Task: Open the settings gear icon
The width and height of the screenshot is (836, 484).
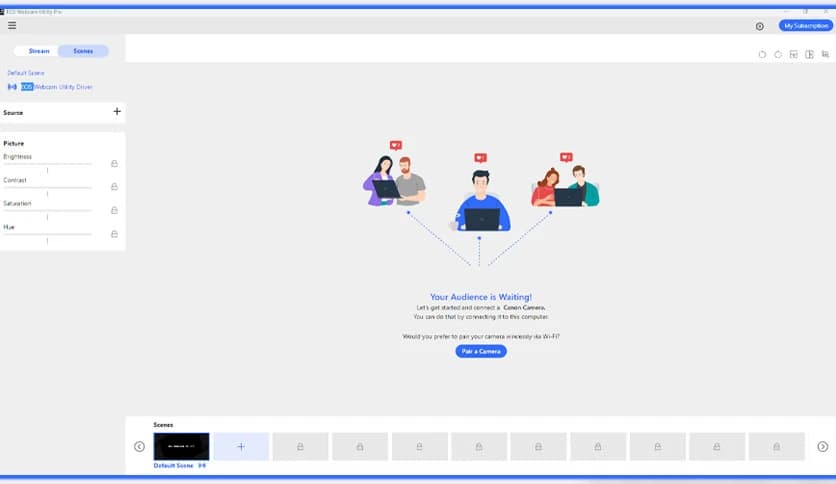Action: (760, 26)
